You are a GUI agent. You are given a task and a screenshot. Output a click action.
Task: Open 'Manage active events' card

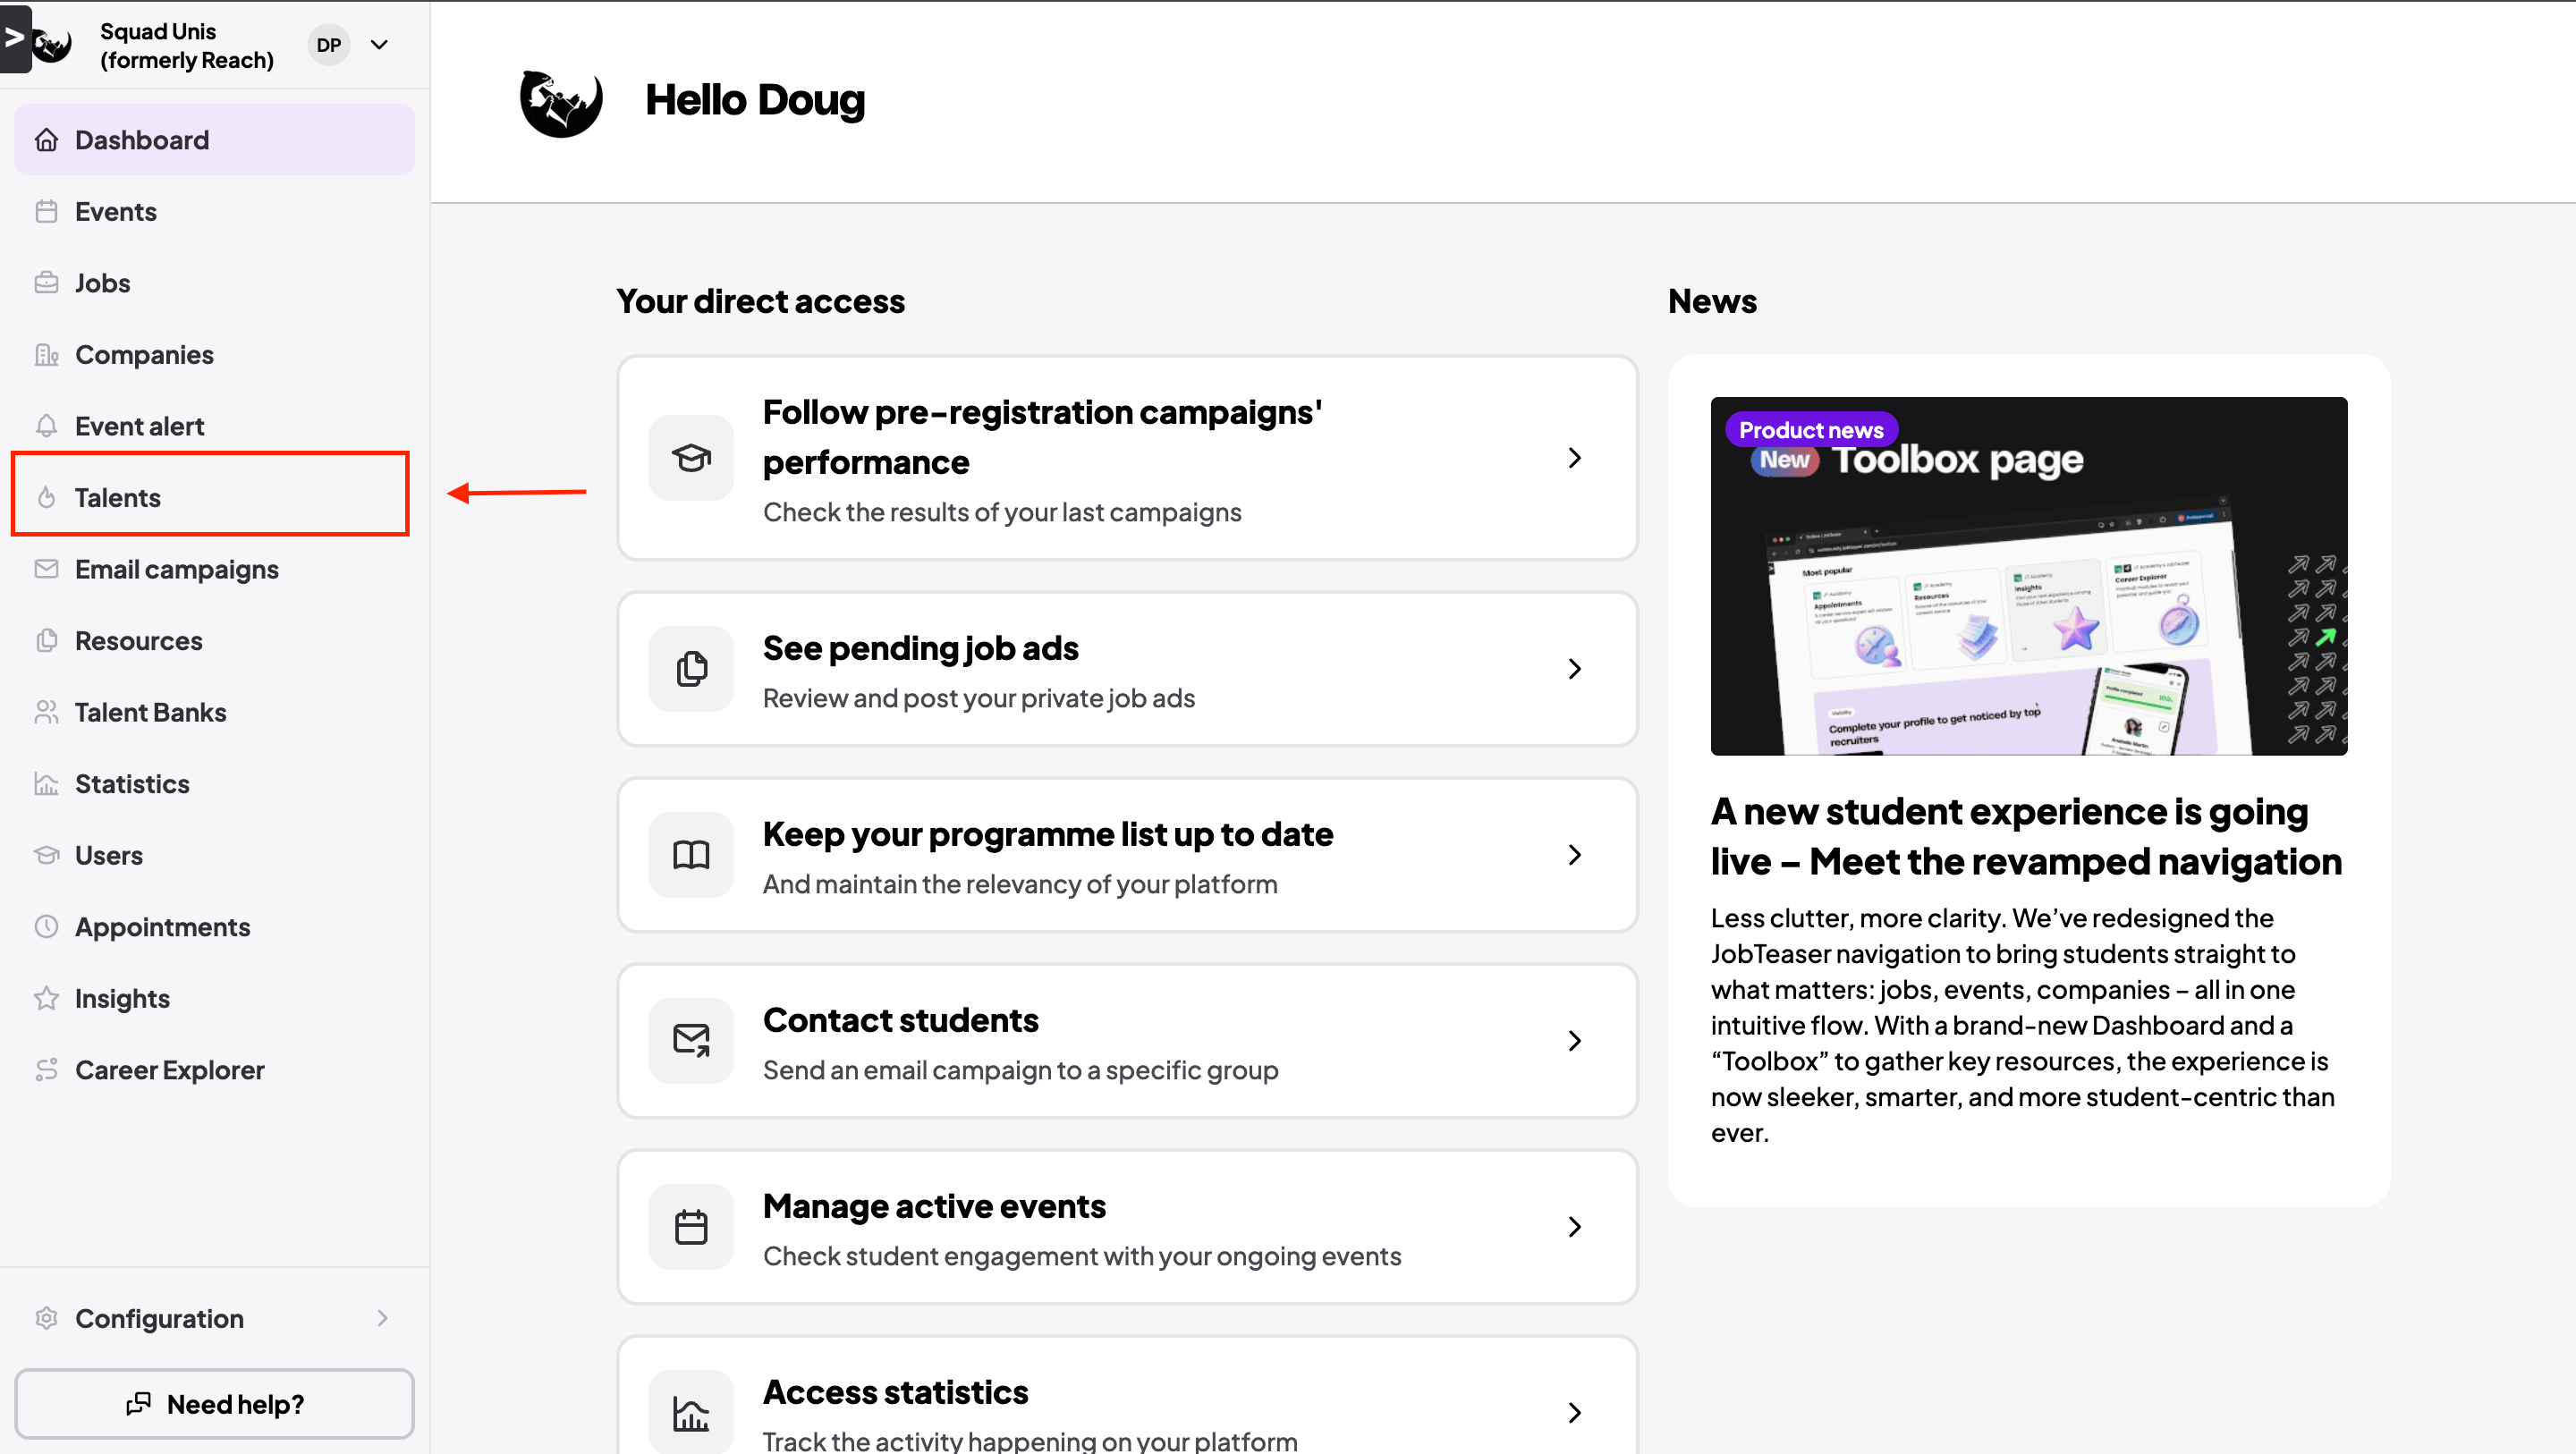coord(1126,1227)
